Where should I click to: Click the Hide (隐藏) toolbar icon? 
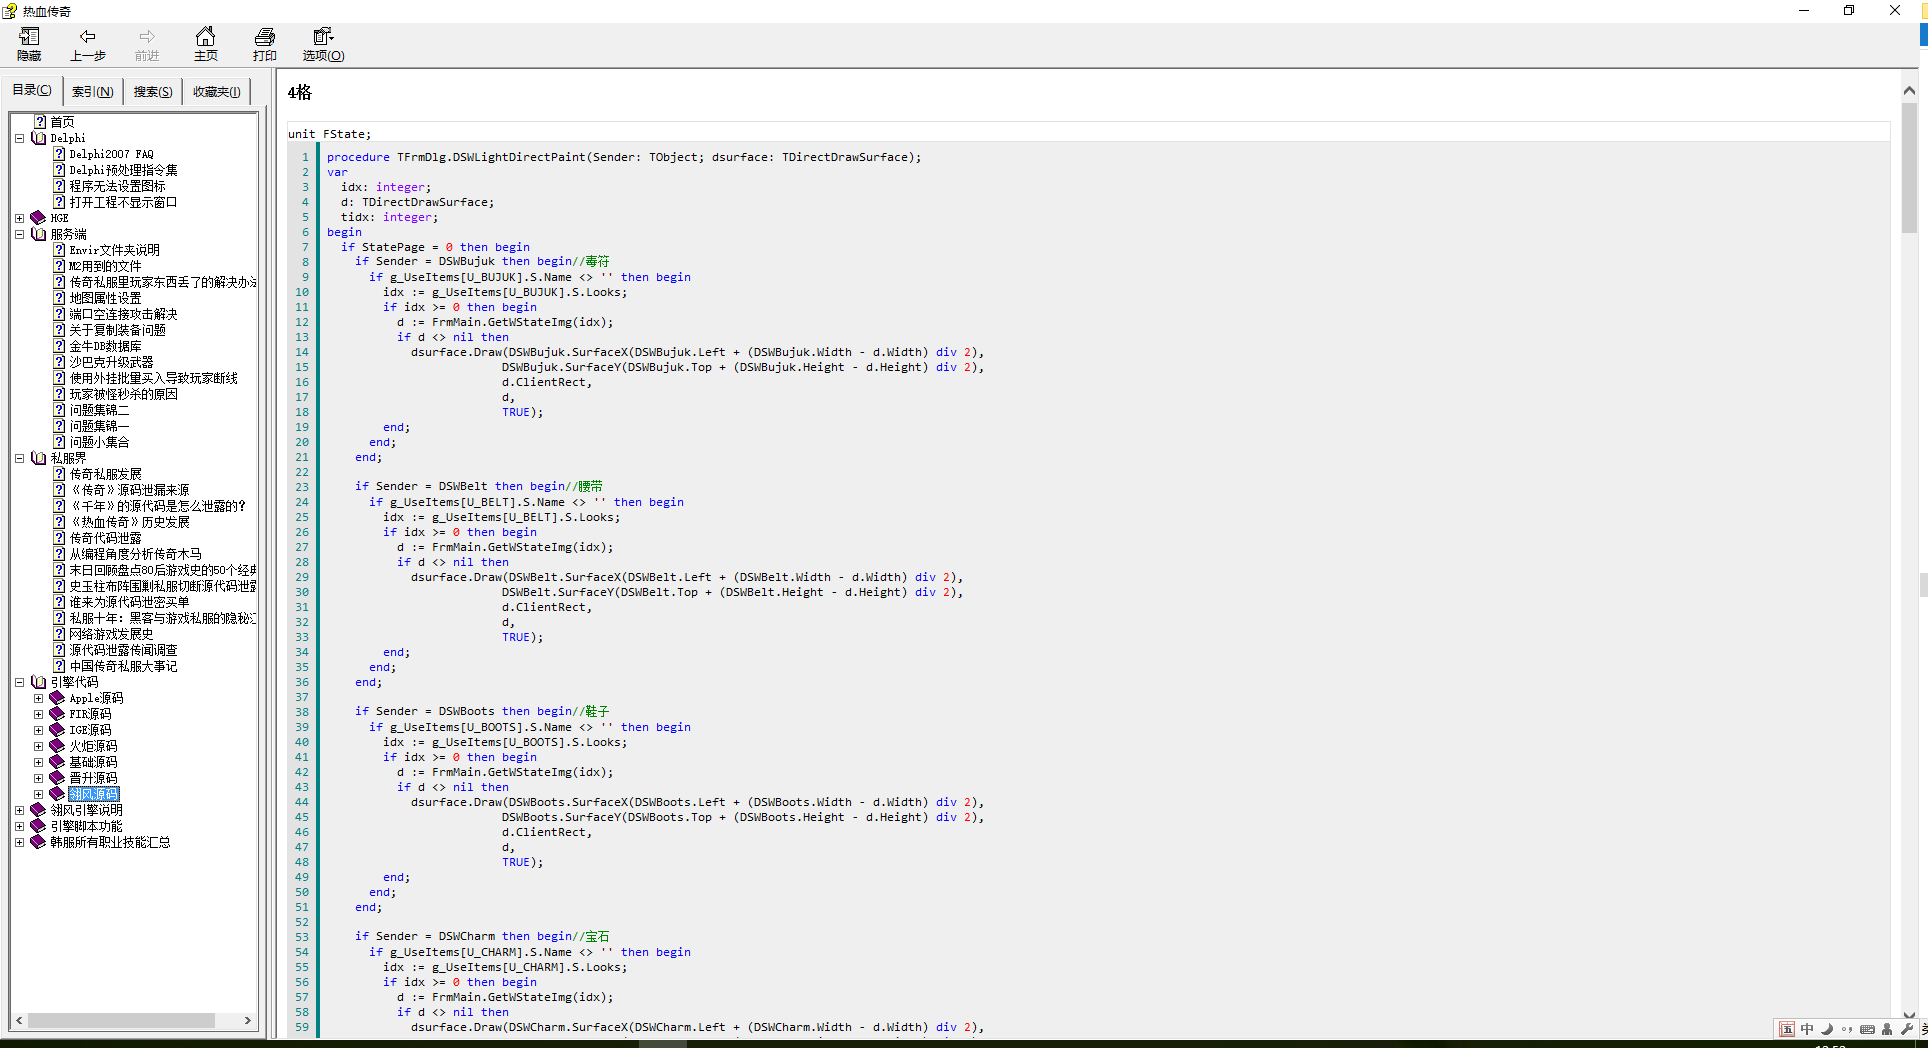(x=29, y=44)
